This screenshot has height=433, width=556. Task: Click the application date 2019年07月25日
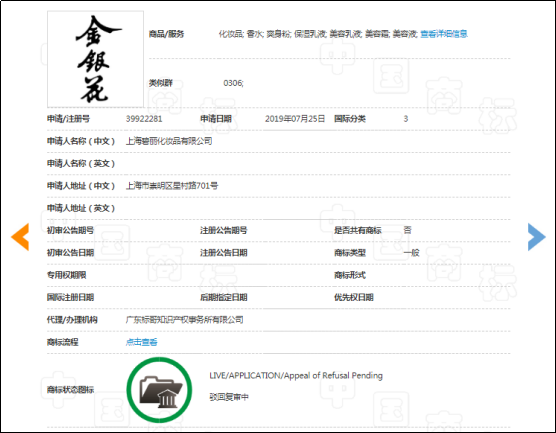(295, 119)
